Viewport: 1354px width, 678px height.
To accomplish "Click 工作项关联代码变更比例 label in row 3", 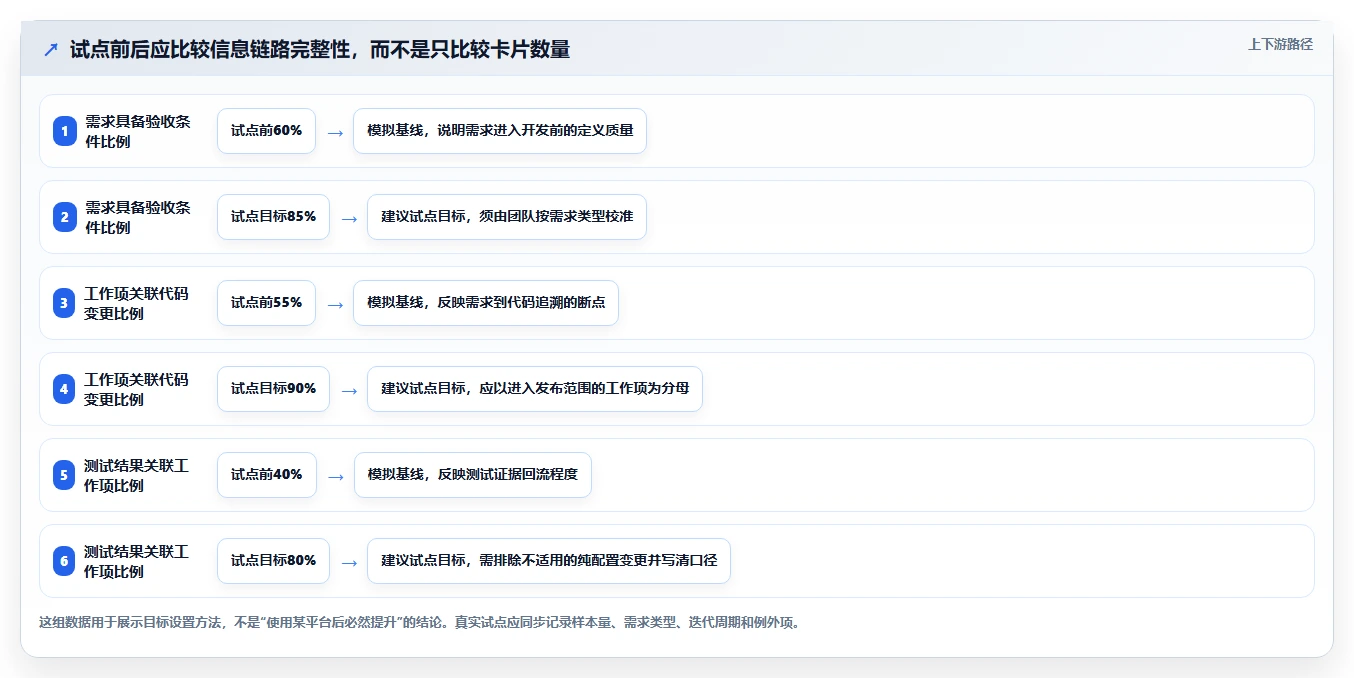I will click(138, 303).
